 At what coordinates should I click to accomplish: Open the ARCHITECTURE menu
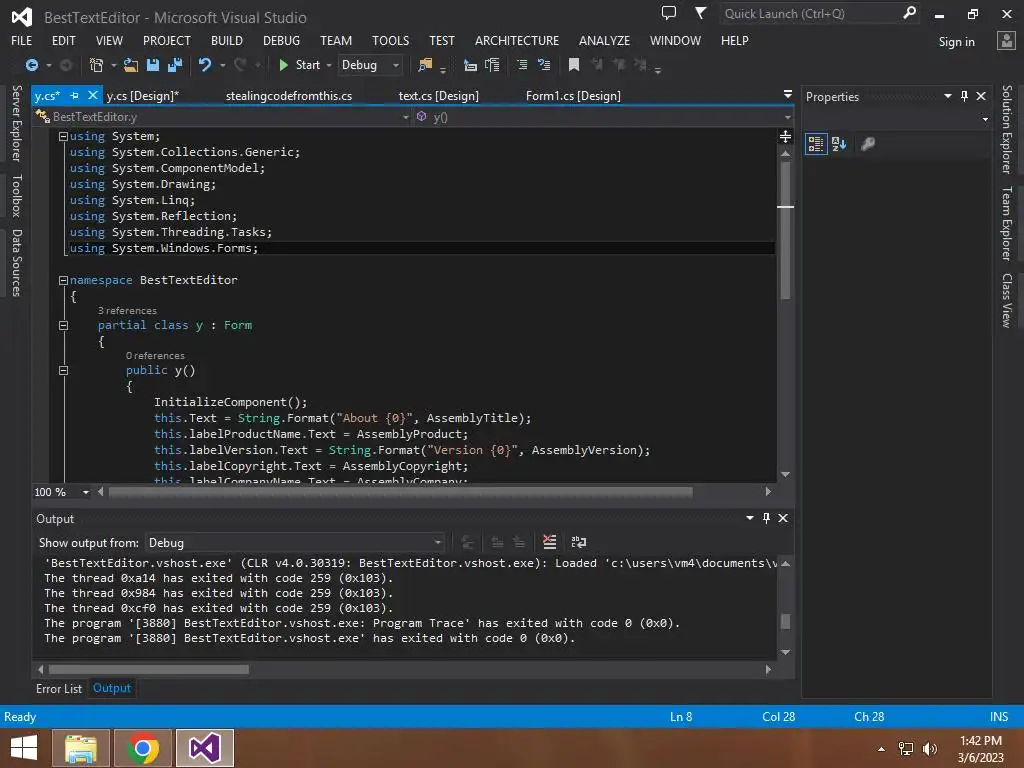(517, 40)
